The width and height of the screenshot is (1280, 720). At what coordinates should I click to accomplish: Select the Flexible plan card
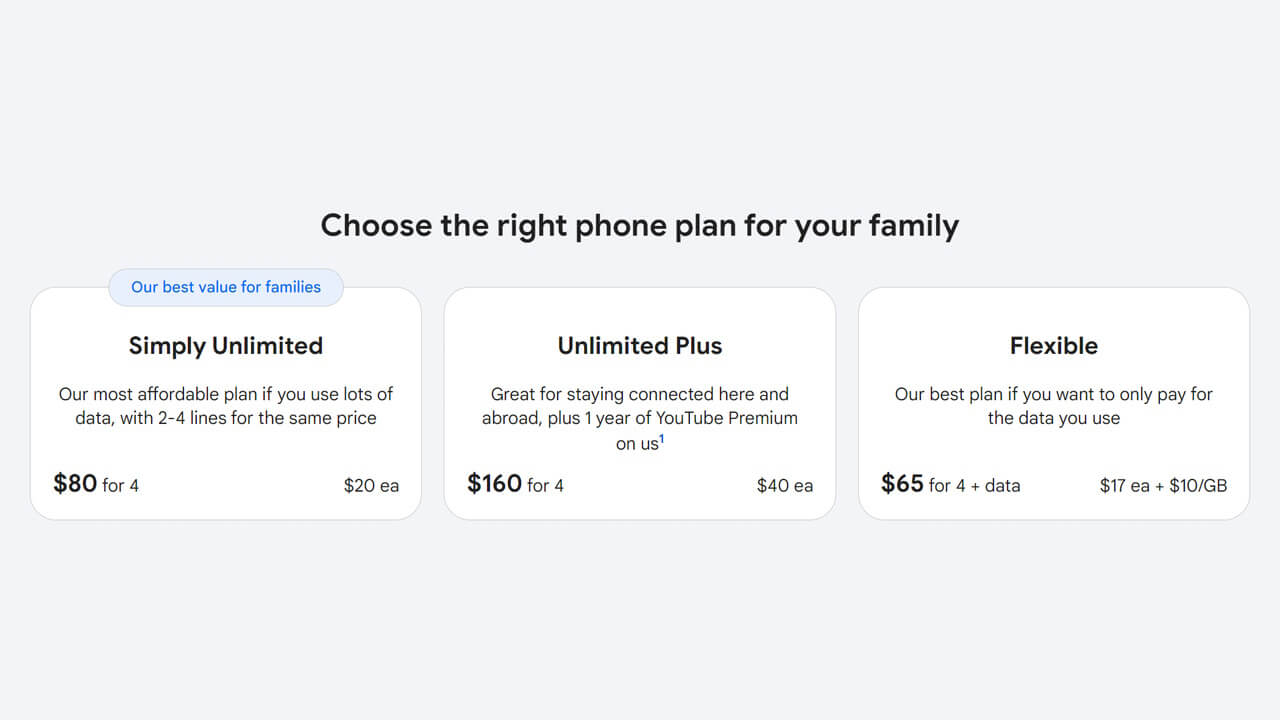click(x=1054, y=455)
